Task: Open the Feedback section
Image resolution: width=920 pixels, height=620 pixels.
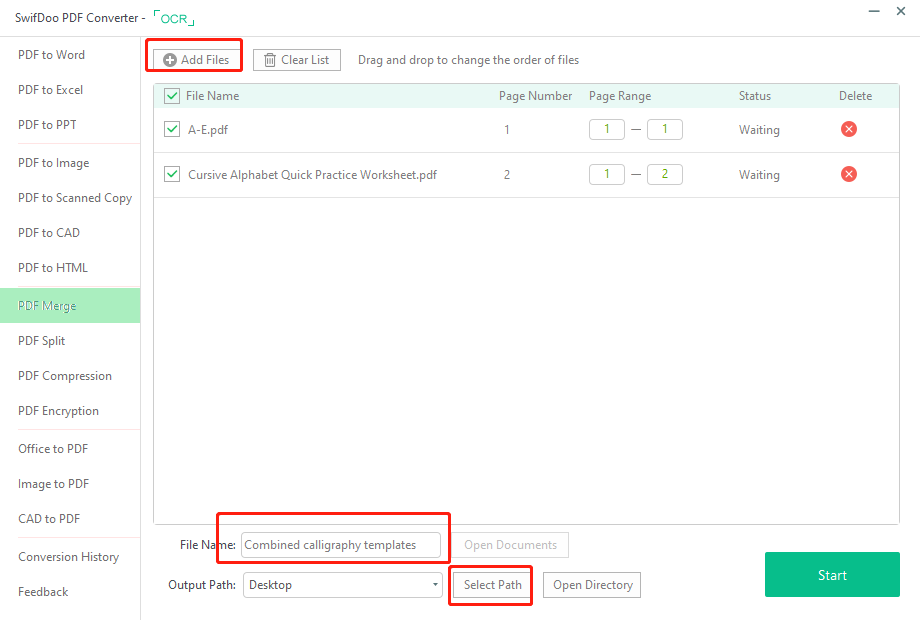Action: click(x=43, y=592)
